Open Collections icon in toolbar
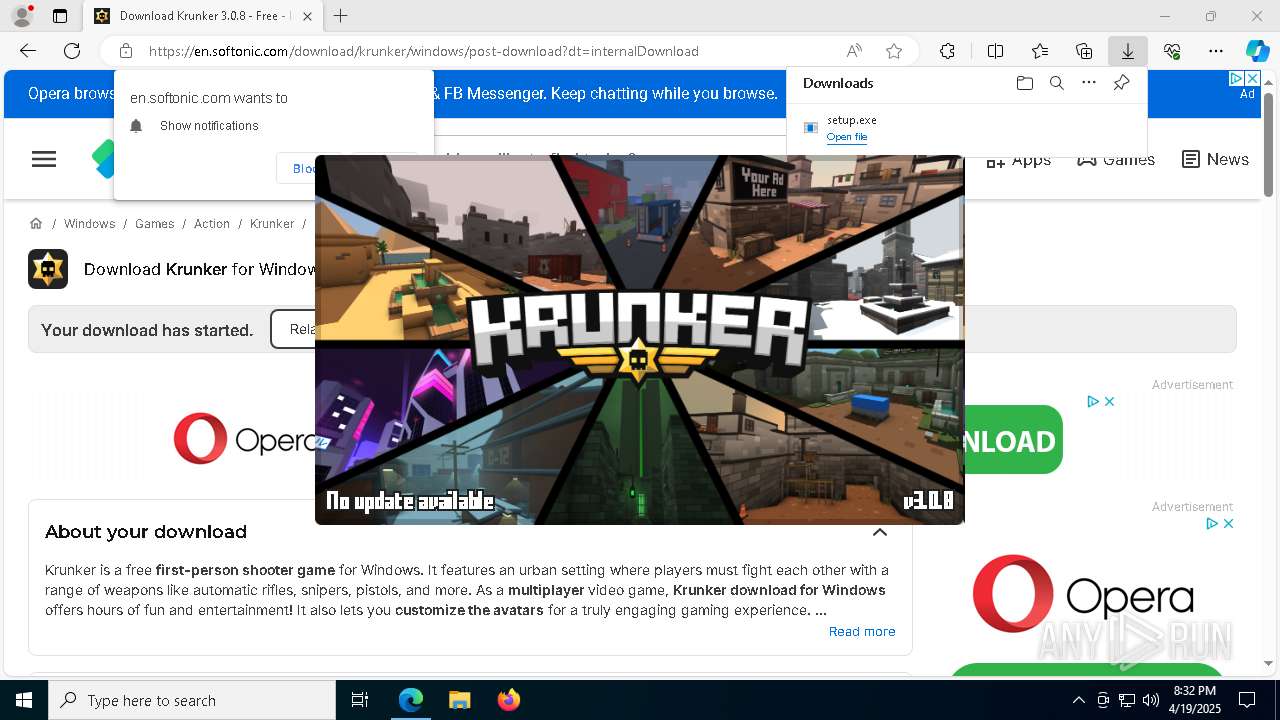The width and height of the screenshot is (1280, 720). click(1084, 51)
